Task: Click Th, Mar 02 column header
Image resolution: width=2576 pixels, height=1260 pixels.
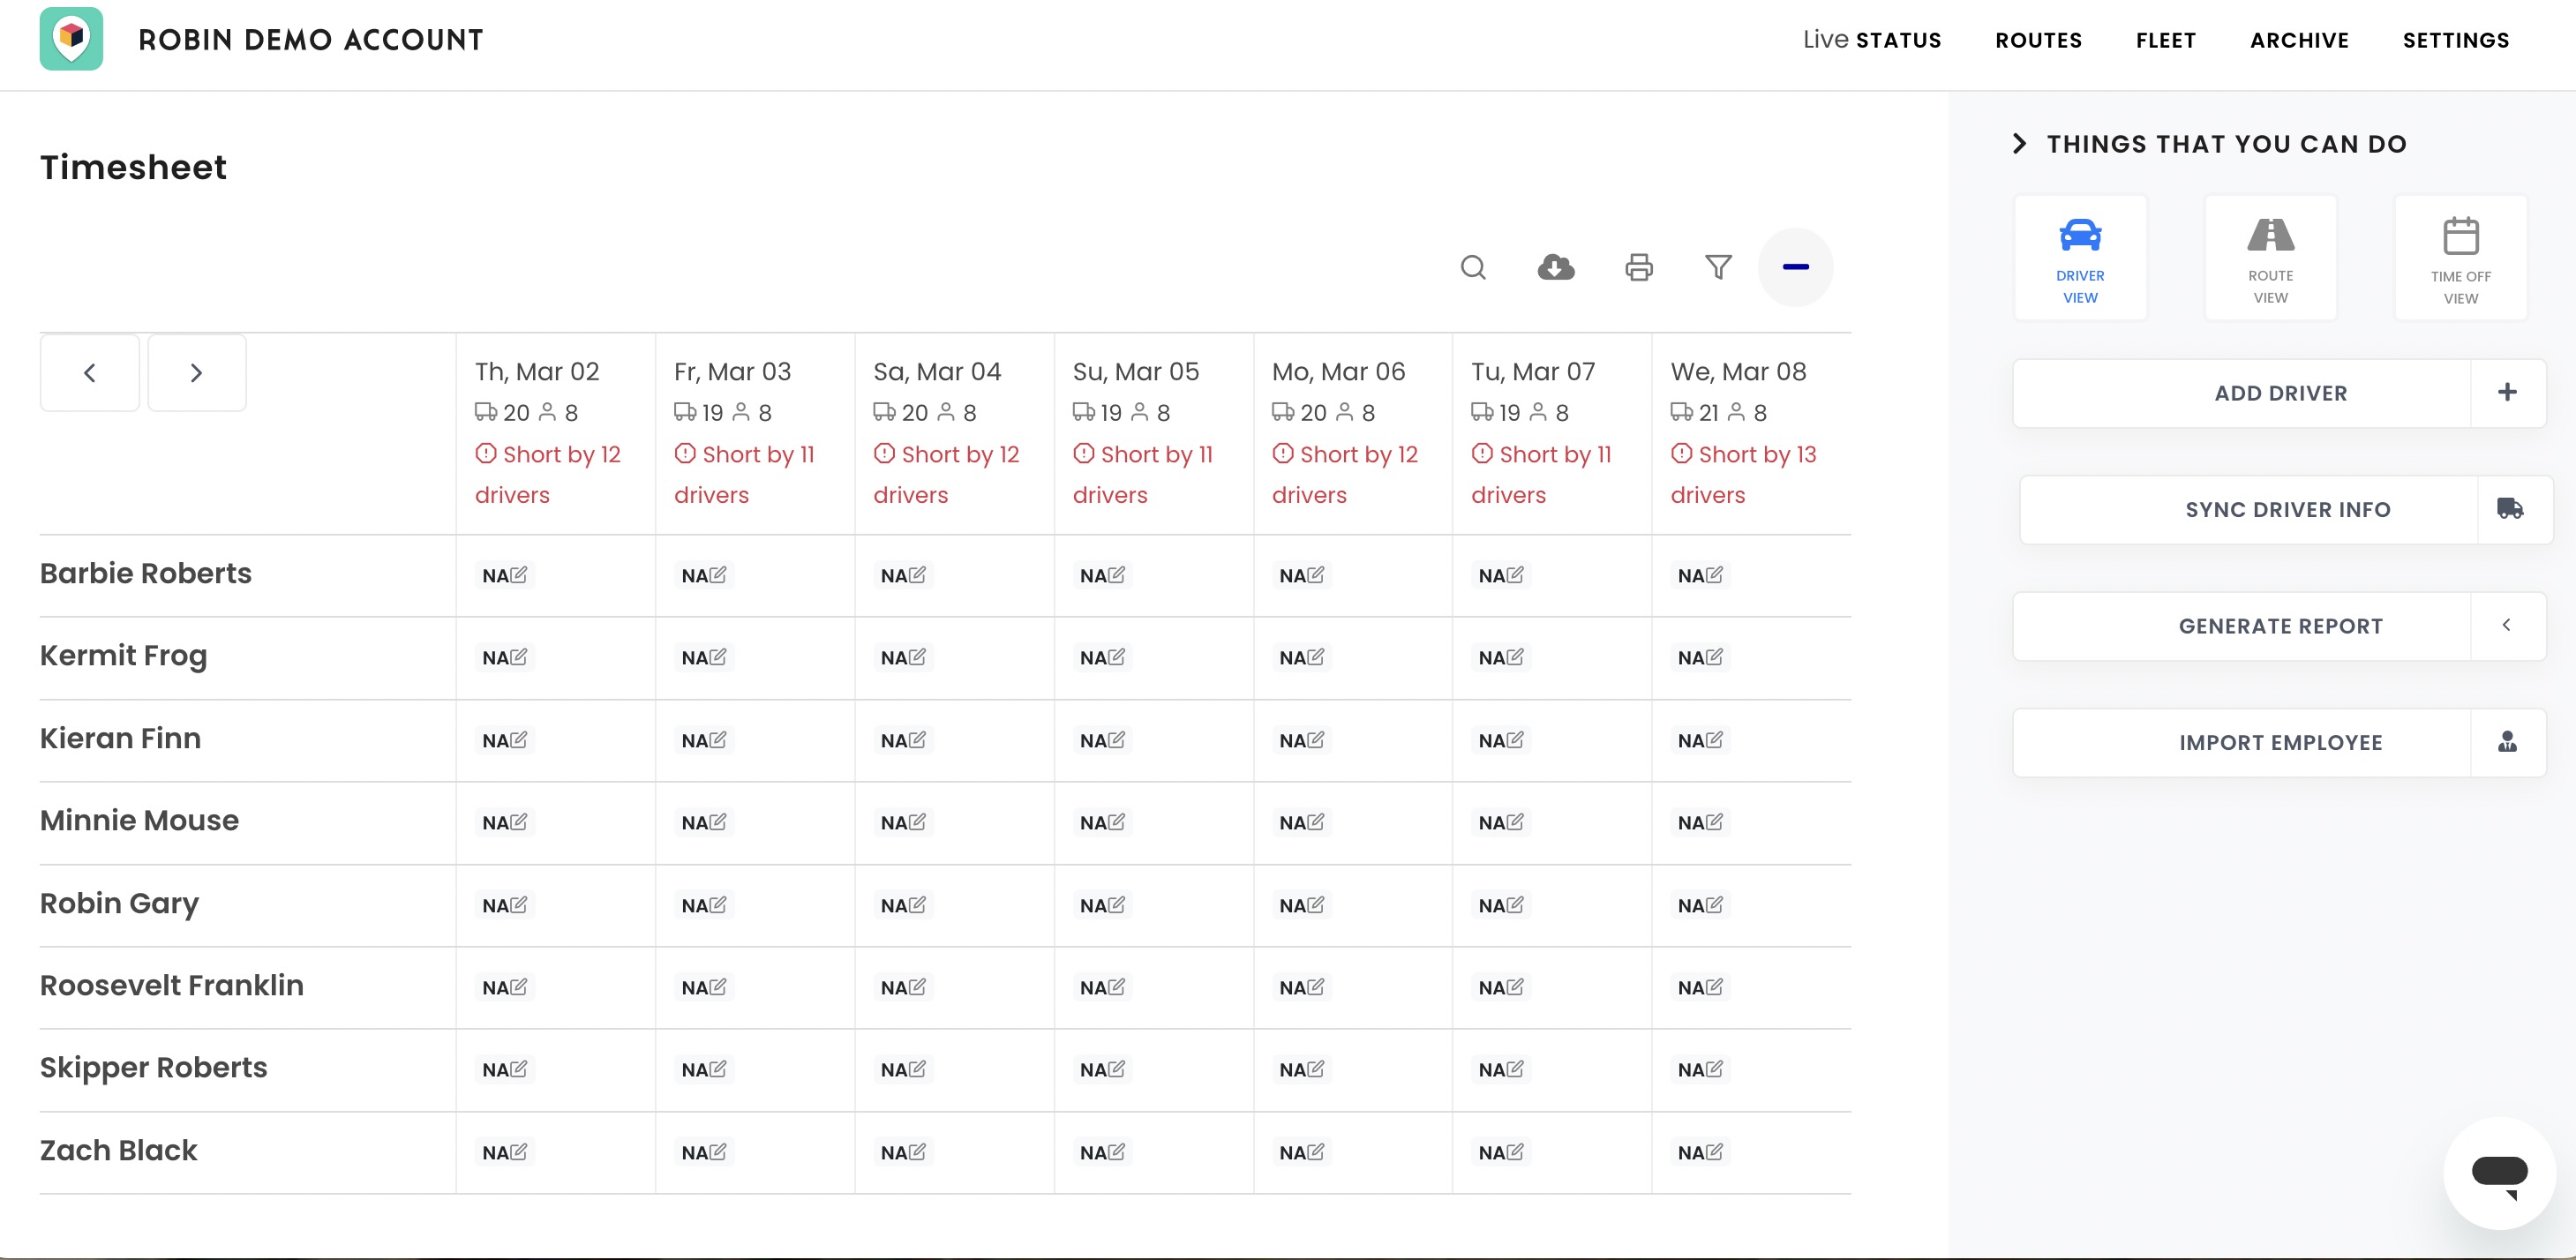Action: click(537, 372)
